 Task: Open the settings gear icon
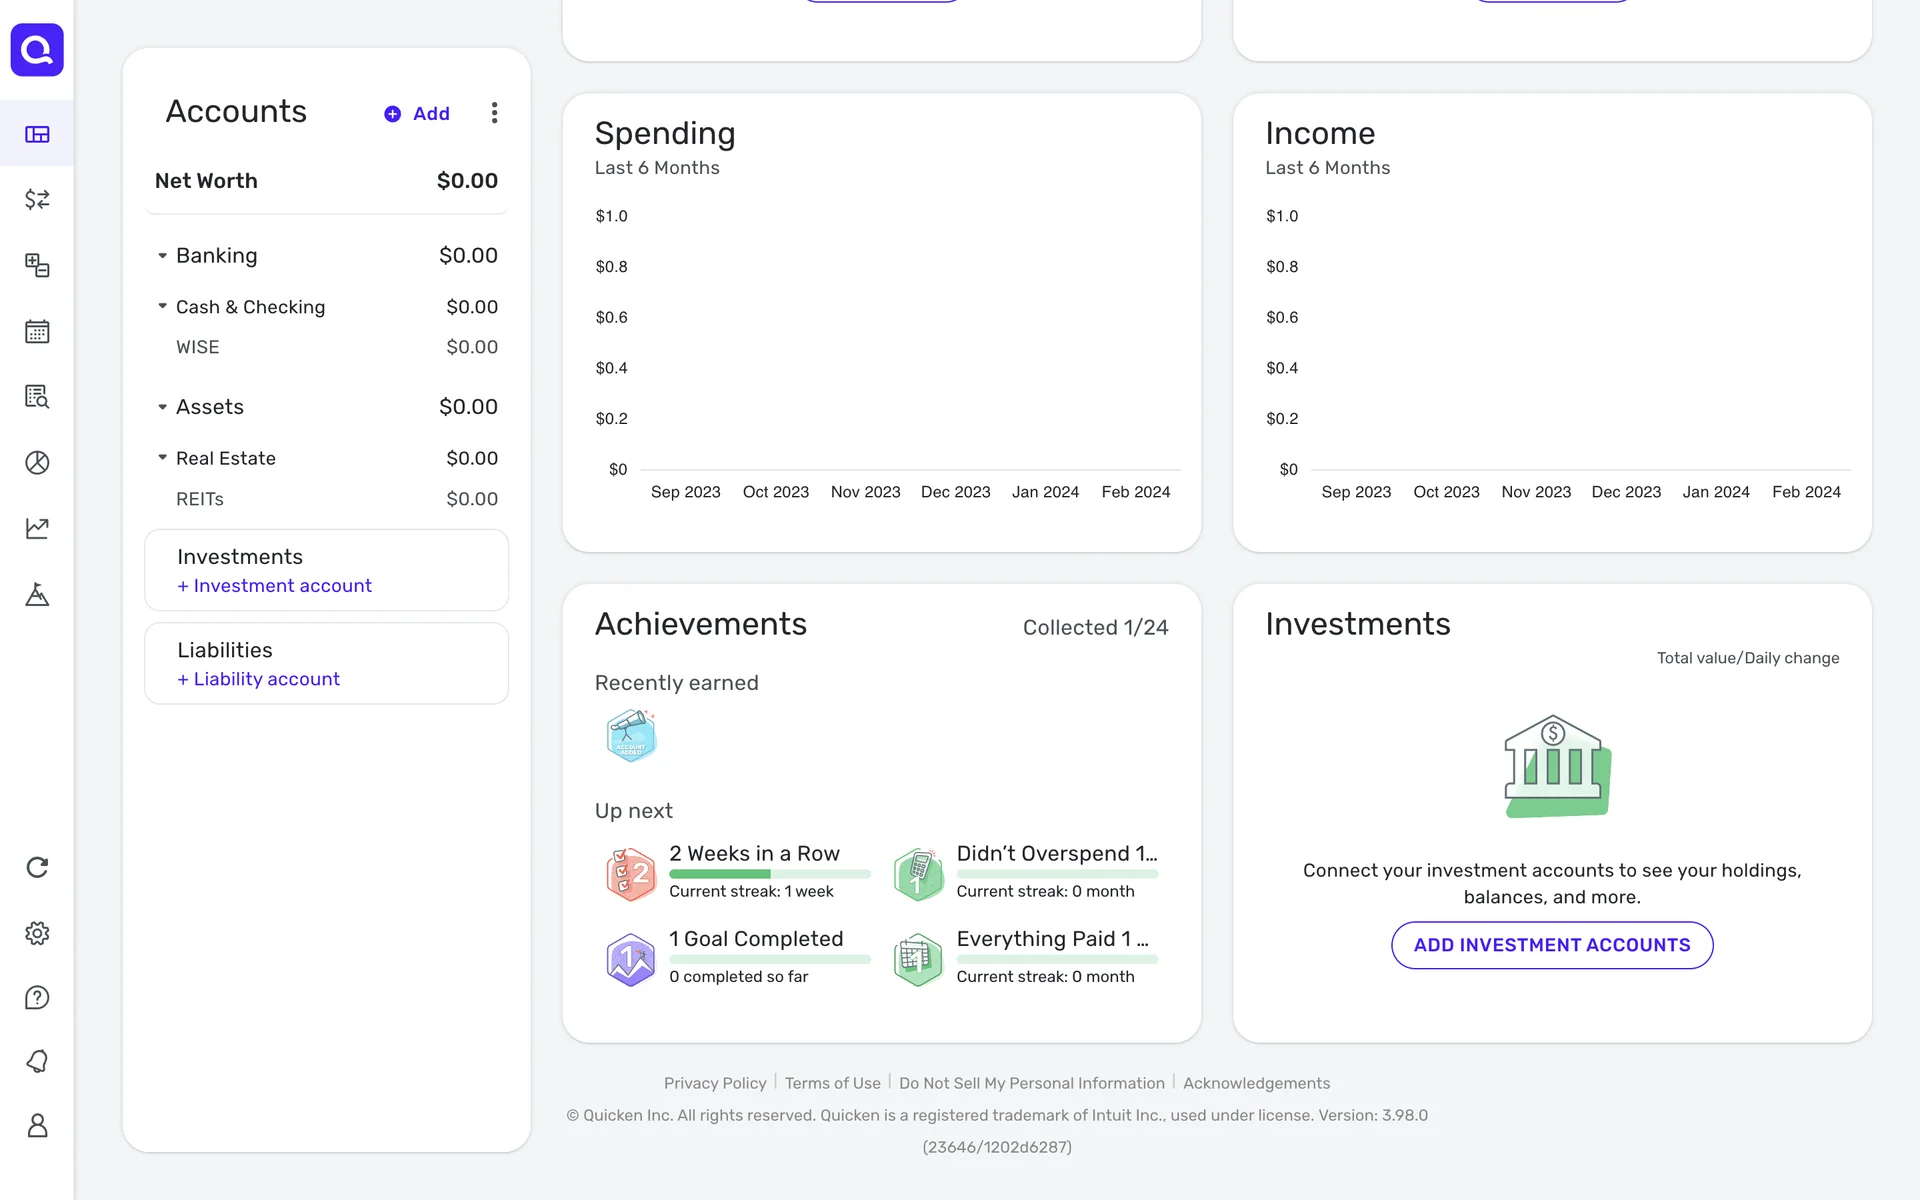coord(37,933)
